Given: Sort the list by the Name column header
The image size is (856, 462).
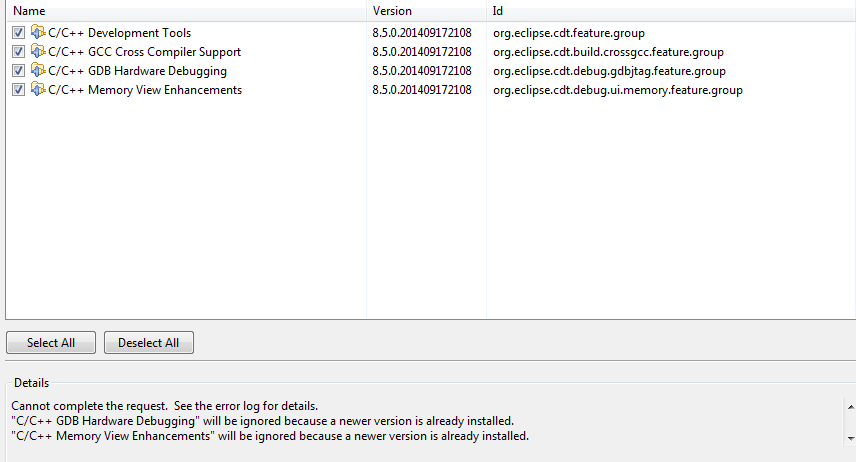Looking at the screenshot, I should tap(186, 11).
